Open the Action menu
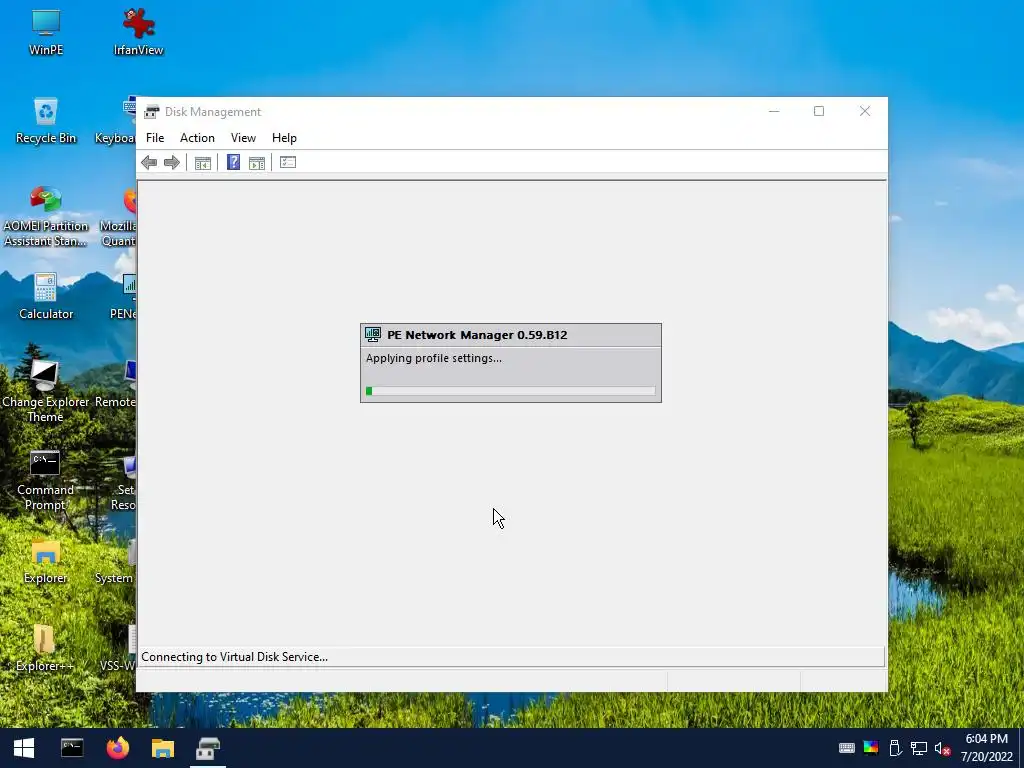This screenshot has width=1024, height=768. click(x=197, y=138)
